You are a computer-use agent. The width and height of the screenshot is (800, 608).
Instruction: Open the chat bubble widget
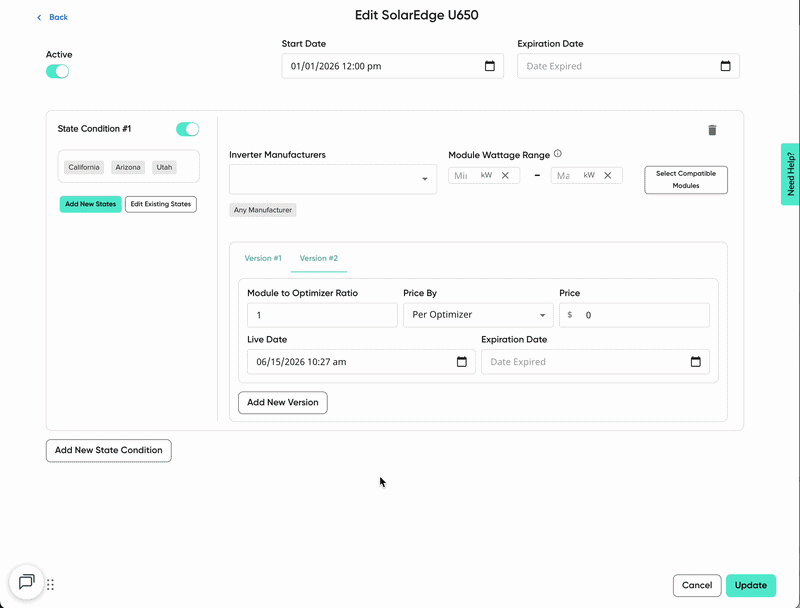coord(27,582)
